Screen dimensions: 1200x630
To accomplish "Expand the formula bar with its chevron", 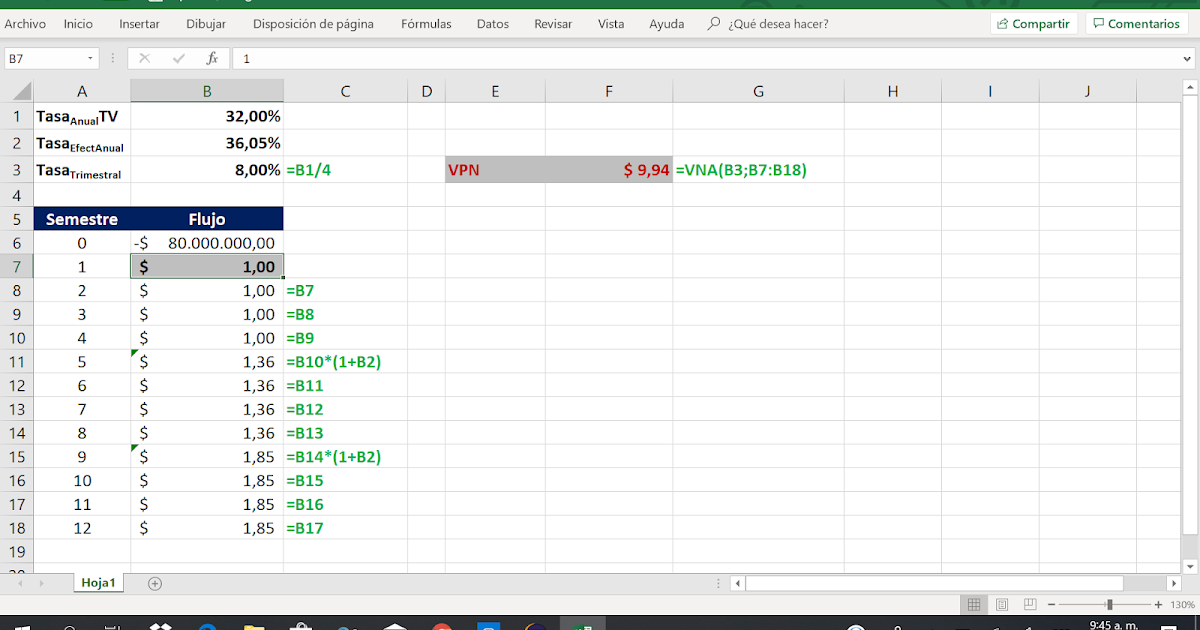I will coord(1188,58).
